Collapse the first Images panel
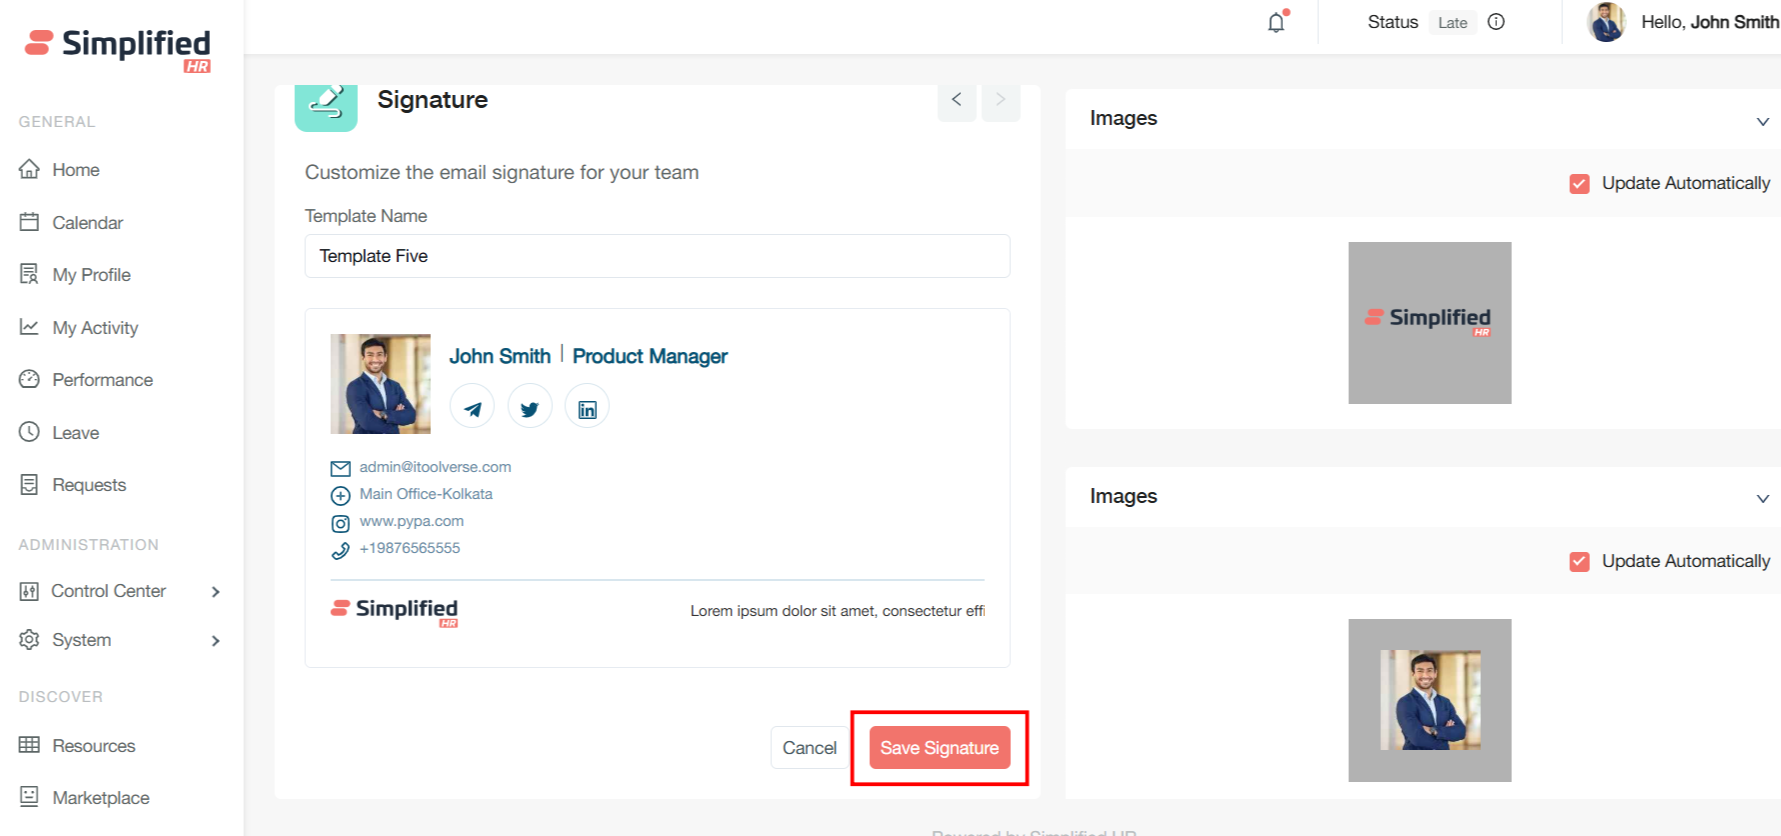1781x836 pixels. pos(1762,121)
